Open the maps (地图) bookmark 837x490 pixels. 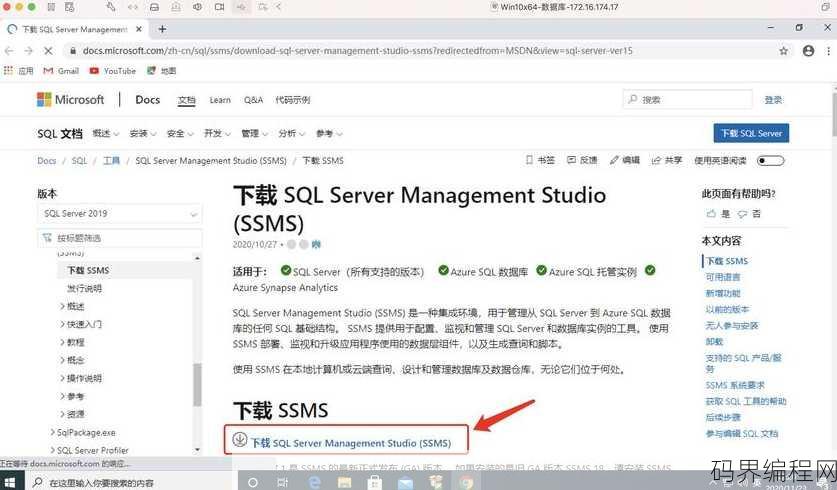tap(162, 70)
